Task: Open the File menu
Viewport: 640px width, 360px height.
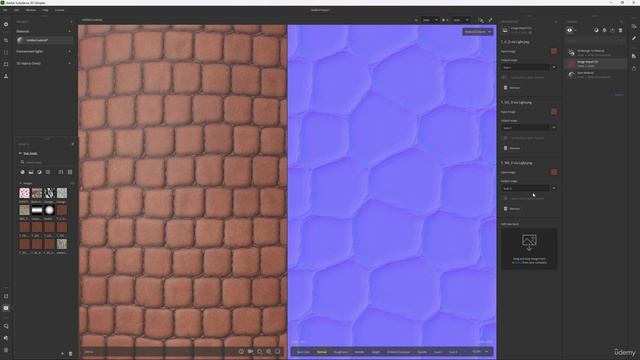Action: coord(5,10)
